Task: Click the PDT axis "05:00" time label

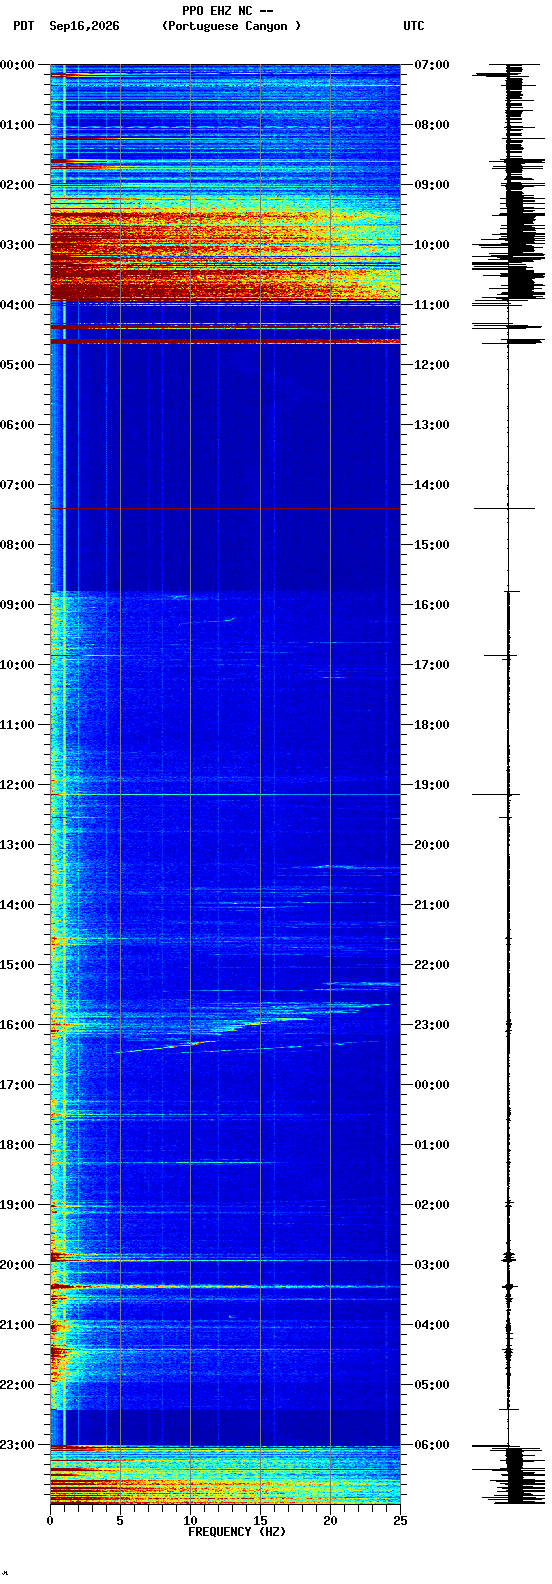Action: [x=17, y=365]
